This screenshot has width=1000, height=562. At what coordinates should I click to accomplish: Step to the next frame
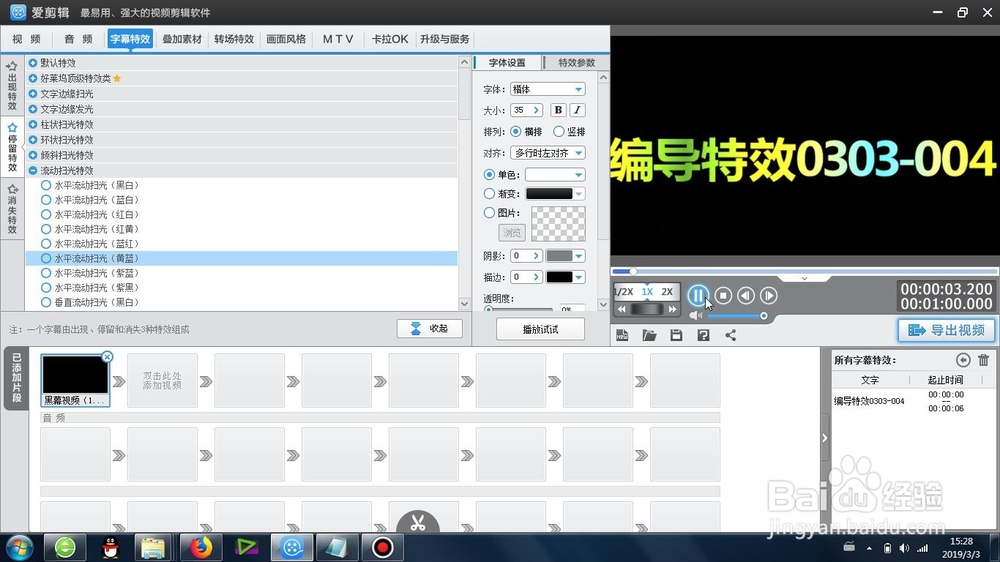pos(769,295)
